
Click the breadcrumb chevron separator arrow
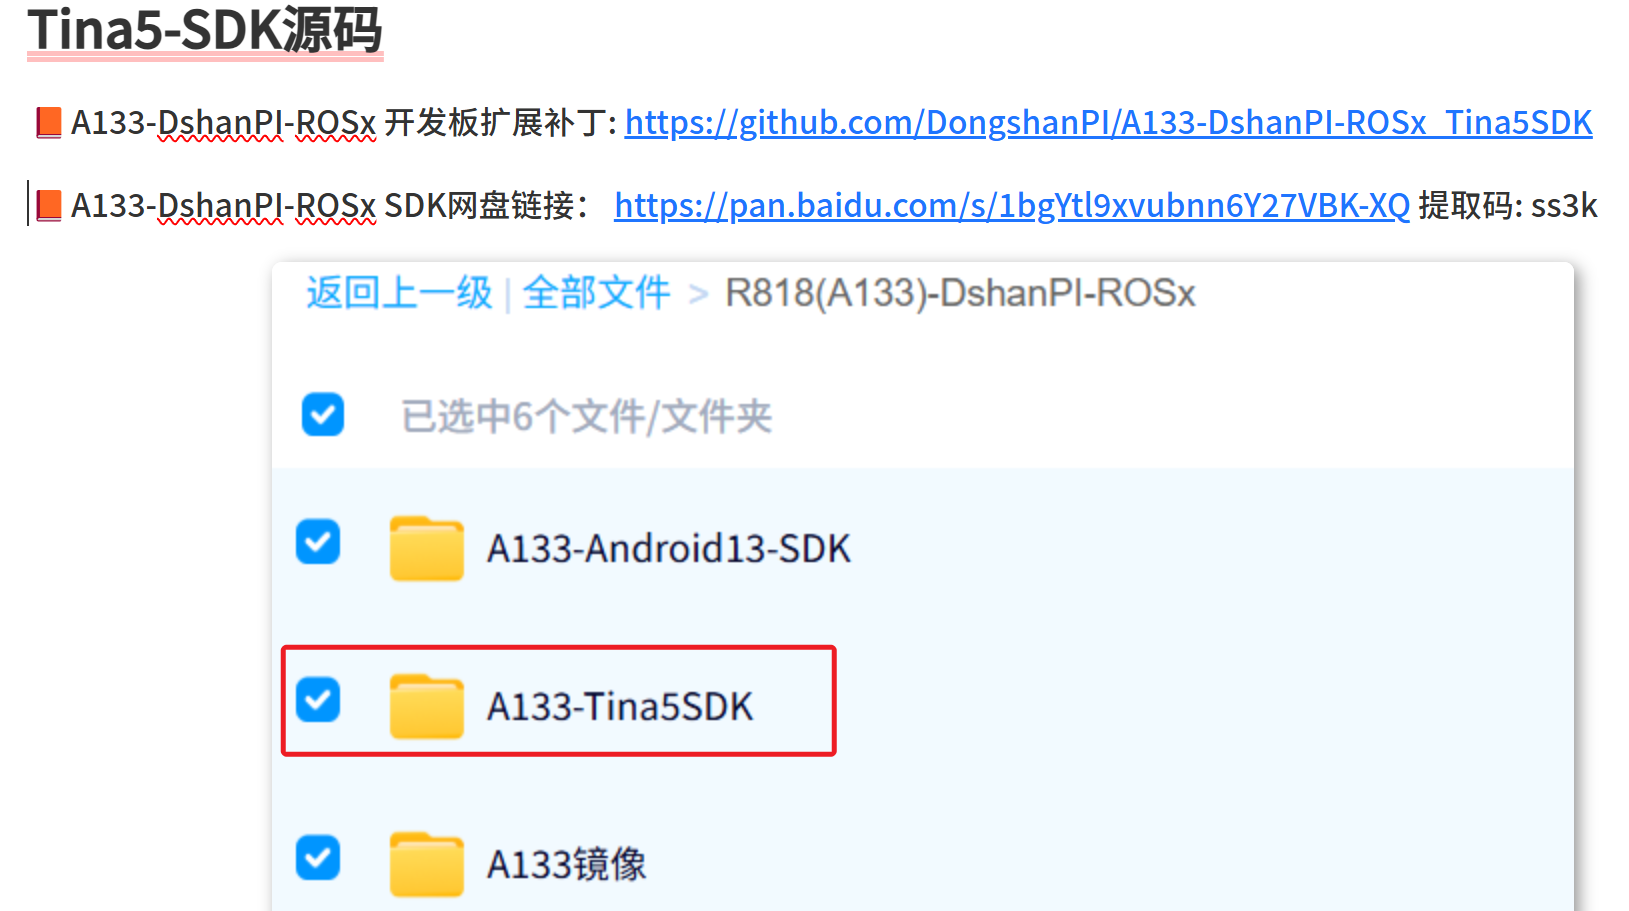(x=698, y=294)
